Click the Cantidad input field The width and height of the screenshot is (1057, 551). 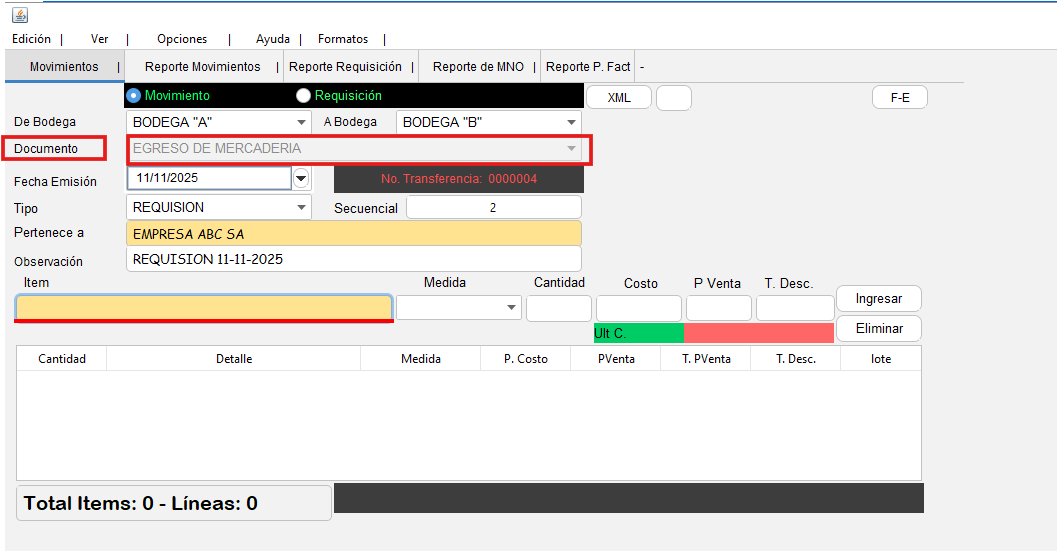coord(558,308)
